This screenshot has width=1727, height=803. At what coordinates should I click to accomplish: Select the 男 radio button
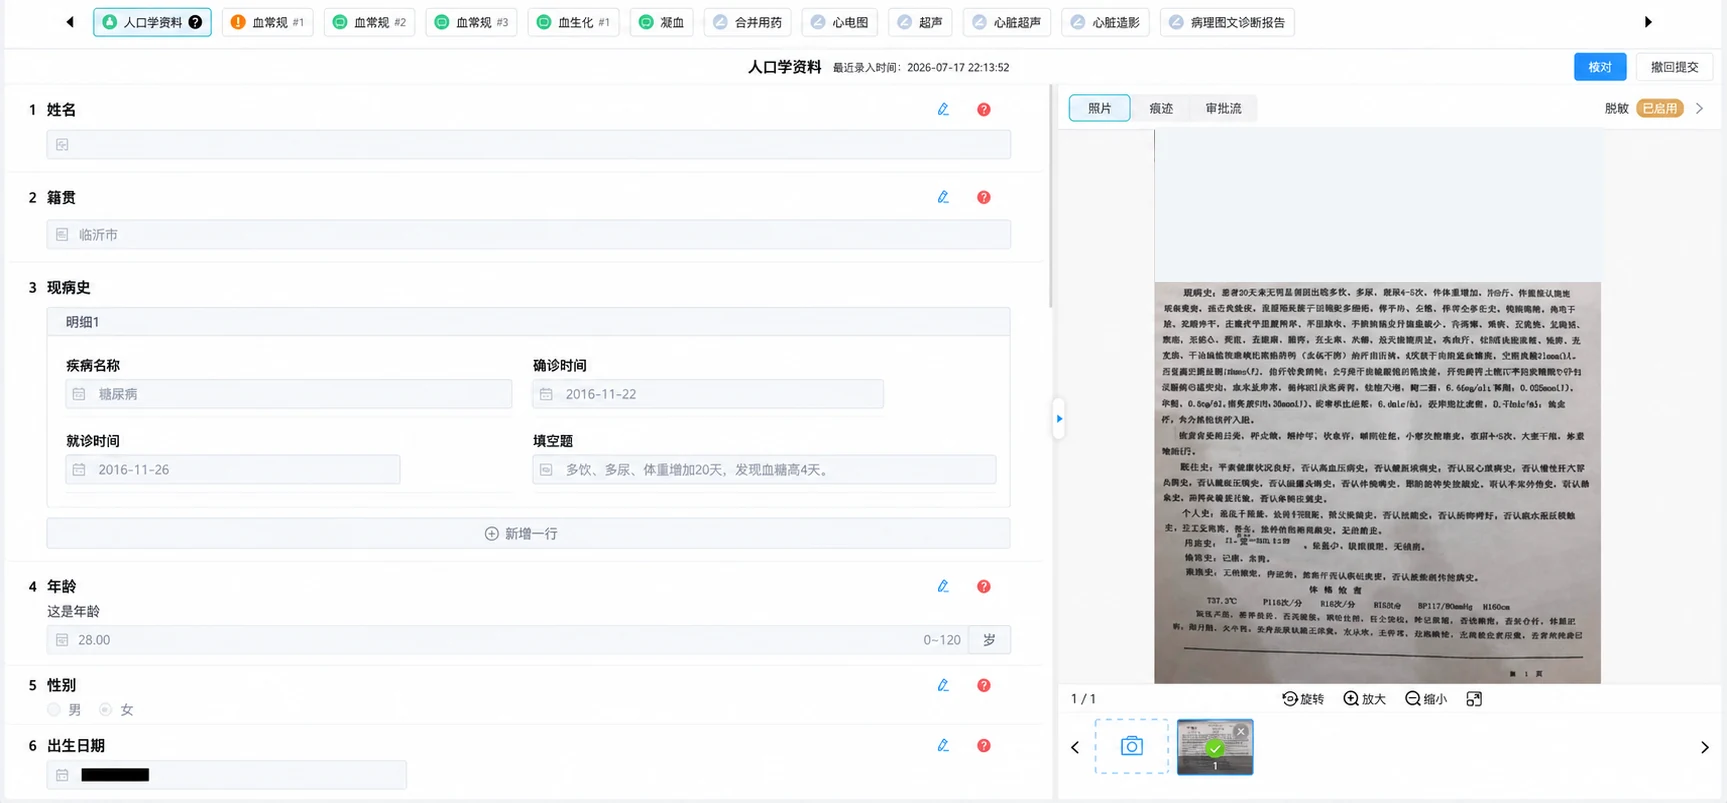pyautogui.click(x=54, y=709)
